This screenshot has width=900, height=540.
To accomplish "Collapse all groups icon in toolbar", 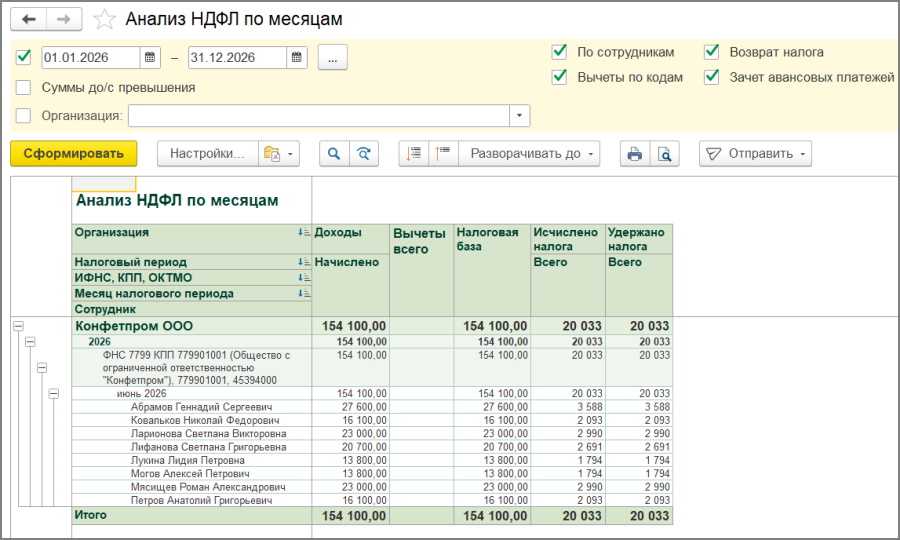I will 443,154.
